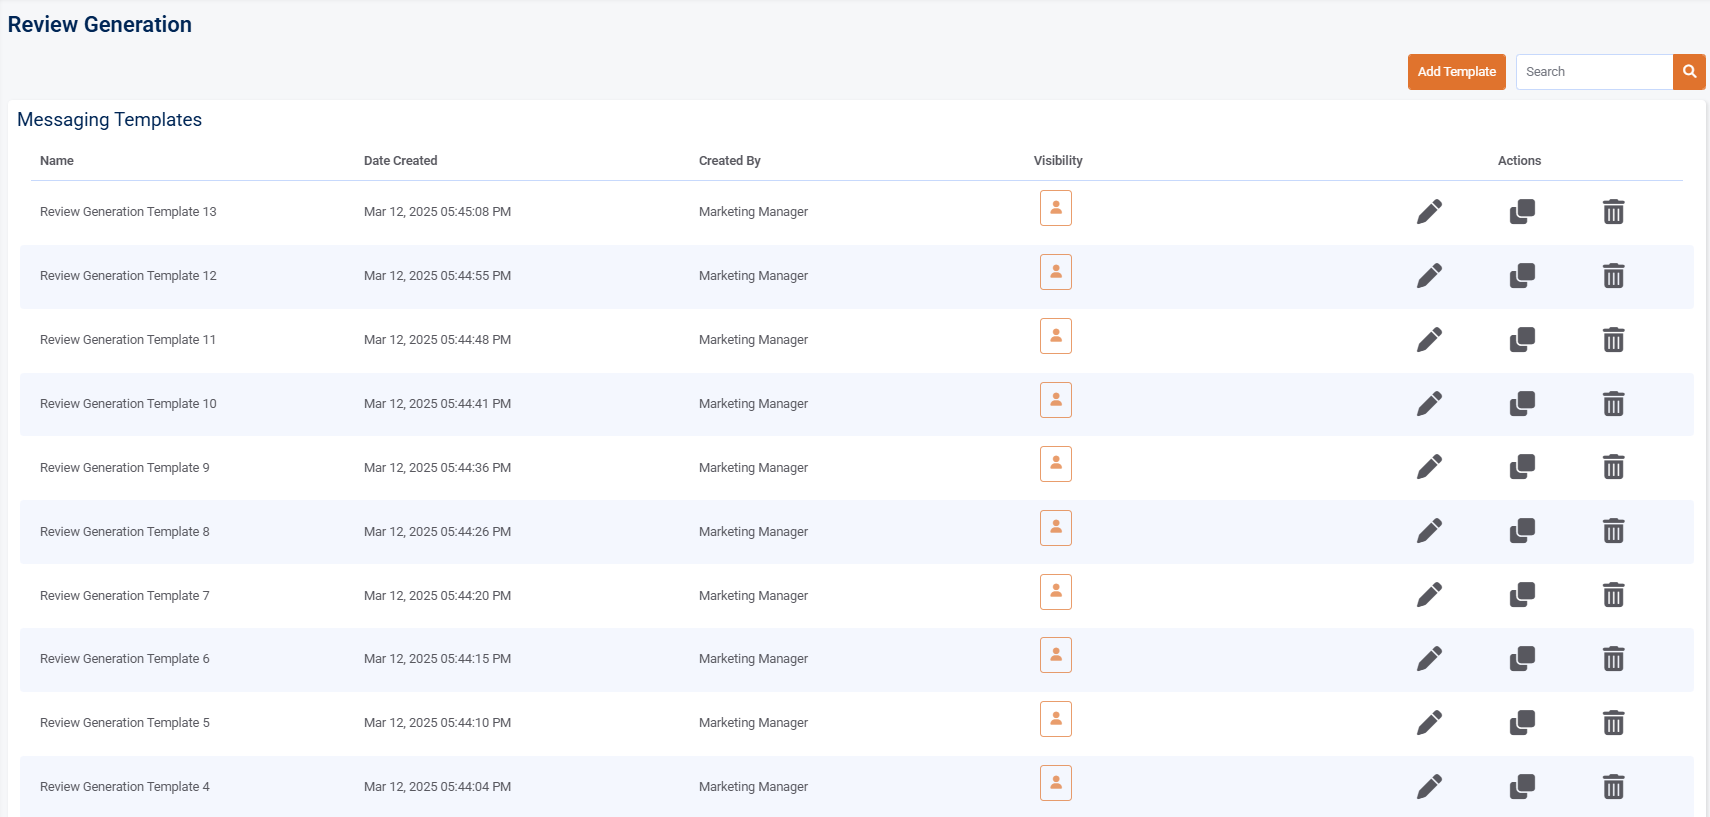Click the orange search magnifier icon
Viewport: 1710px width, 817px height.
click(1689, 72)
